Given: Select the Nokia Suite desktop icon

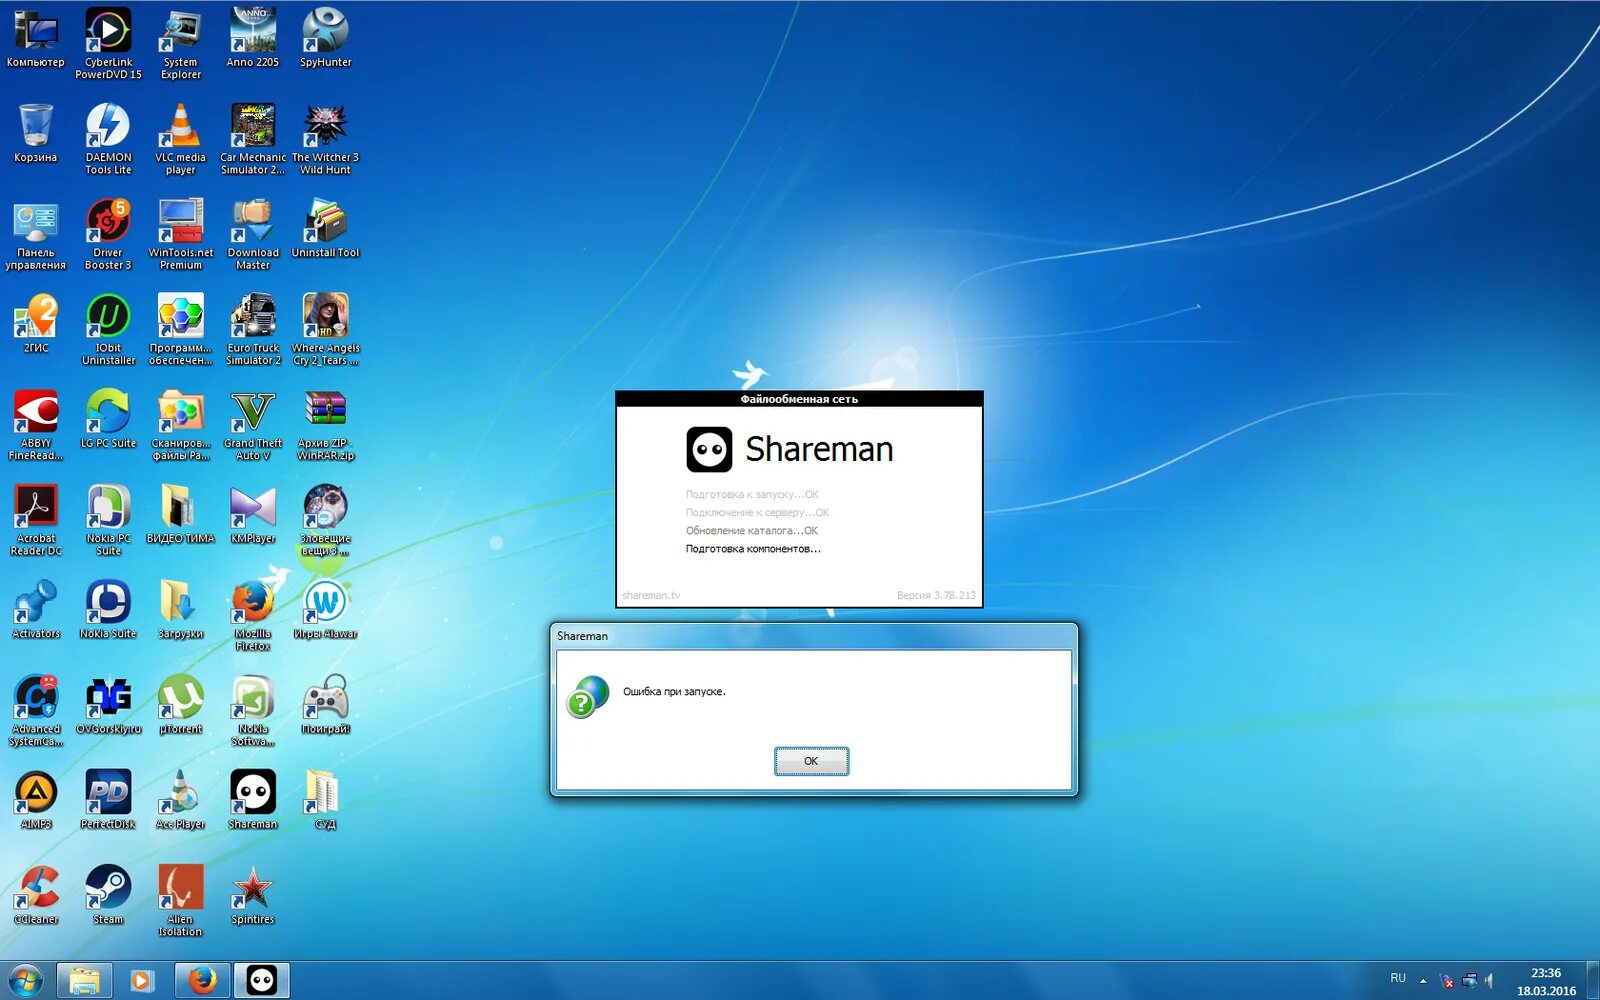Looking at the screenshot, I should coord(108,610).
